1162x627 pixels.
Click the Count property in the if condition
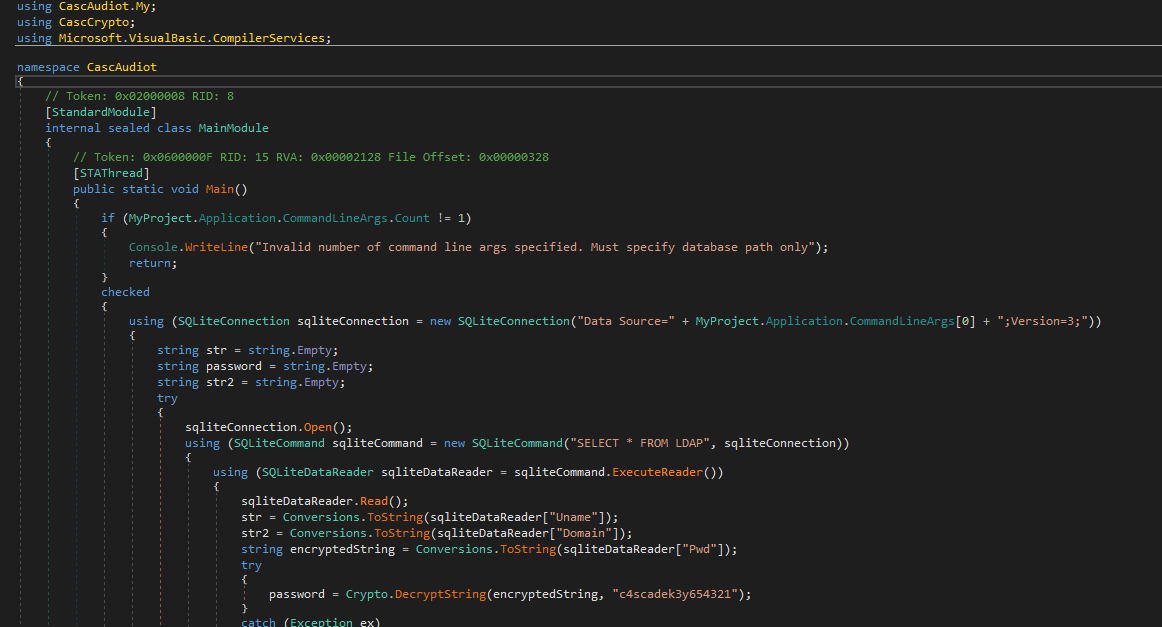[x=411, y=218]
